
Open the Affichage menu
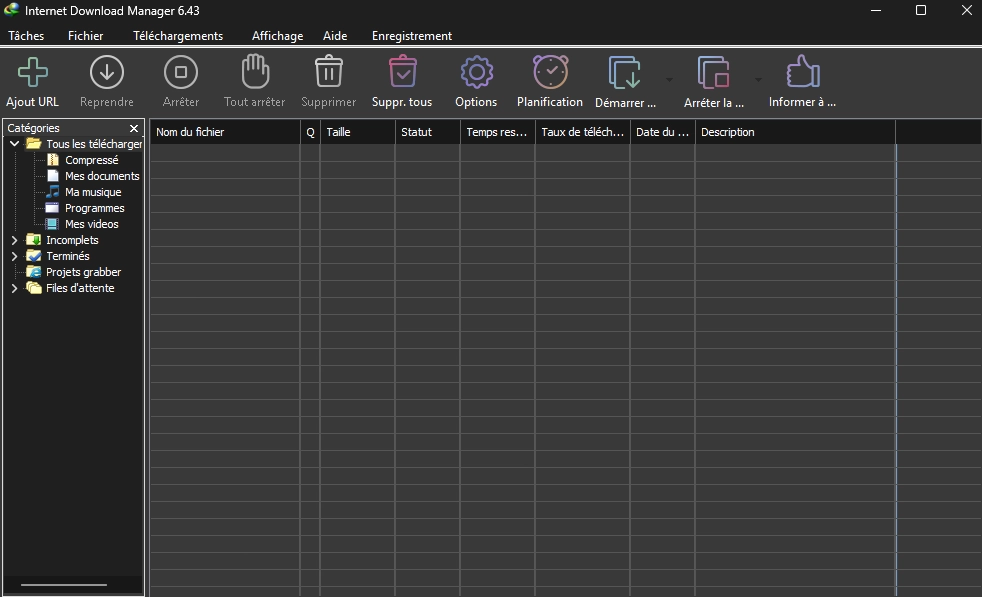[277, 36]
